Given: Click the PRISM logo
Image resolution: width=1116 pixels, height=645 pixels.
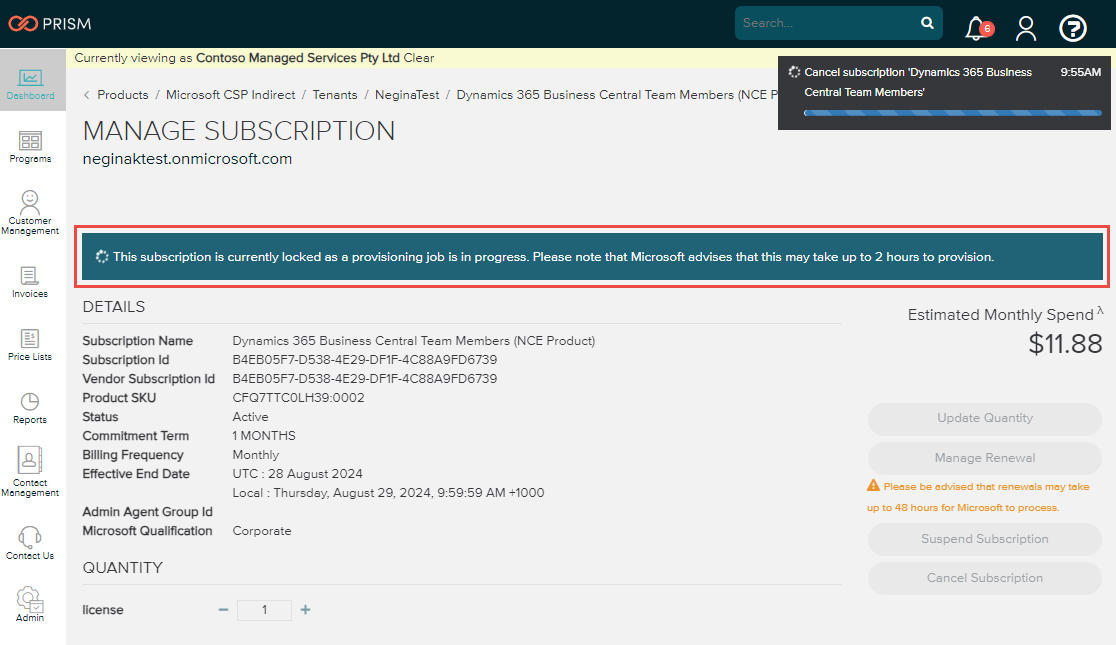Looking at the screenshot, I should click(x=50, y=23).
